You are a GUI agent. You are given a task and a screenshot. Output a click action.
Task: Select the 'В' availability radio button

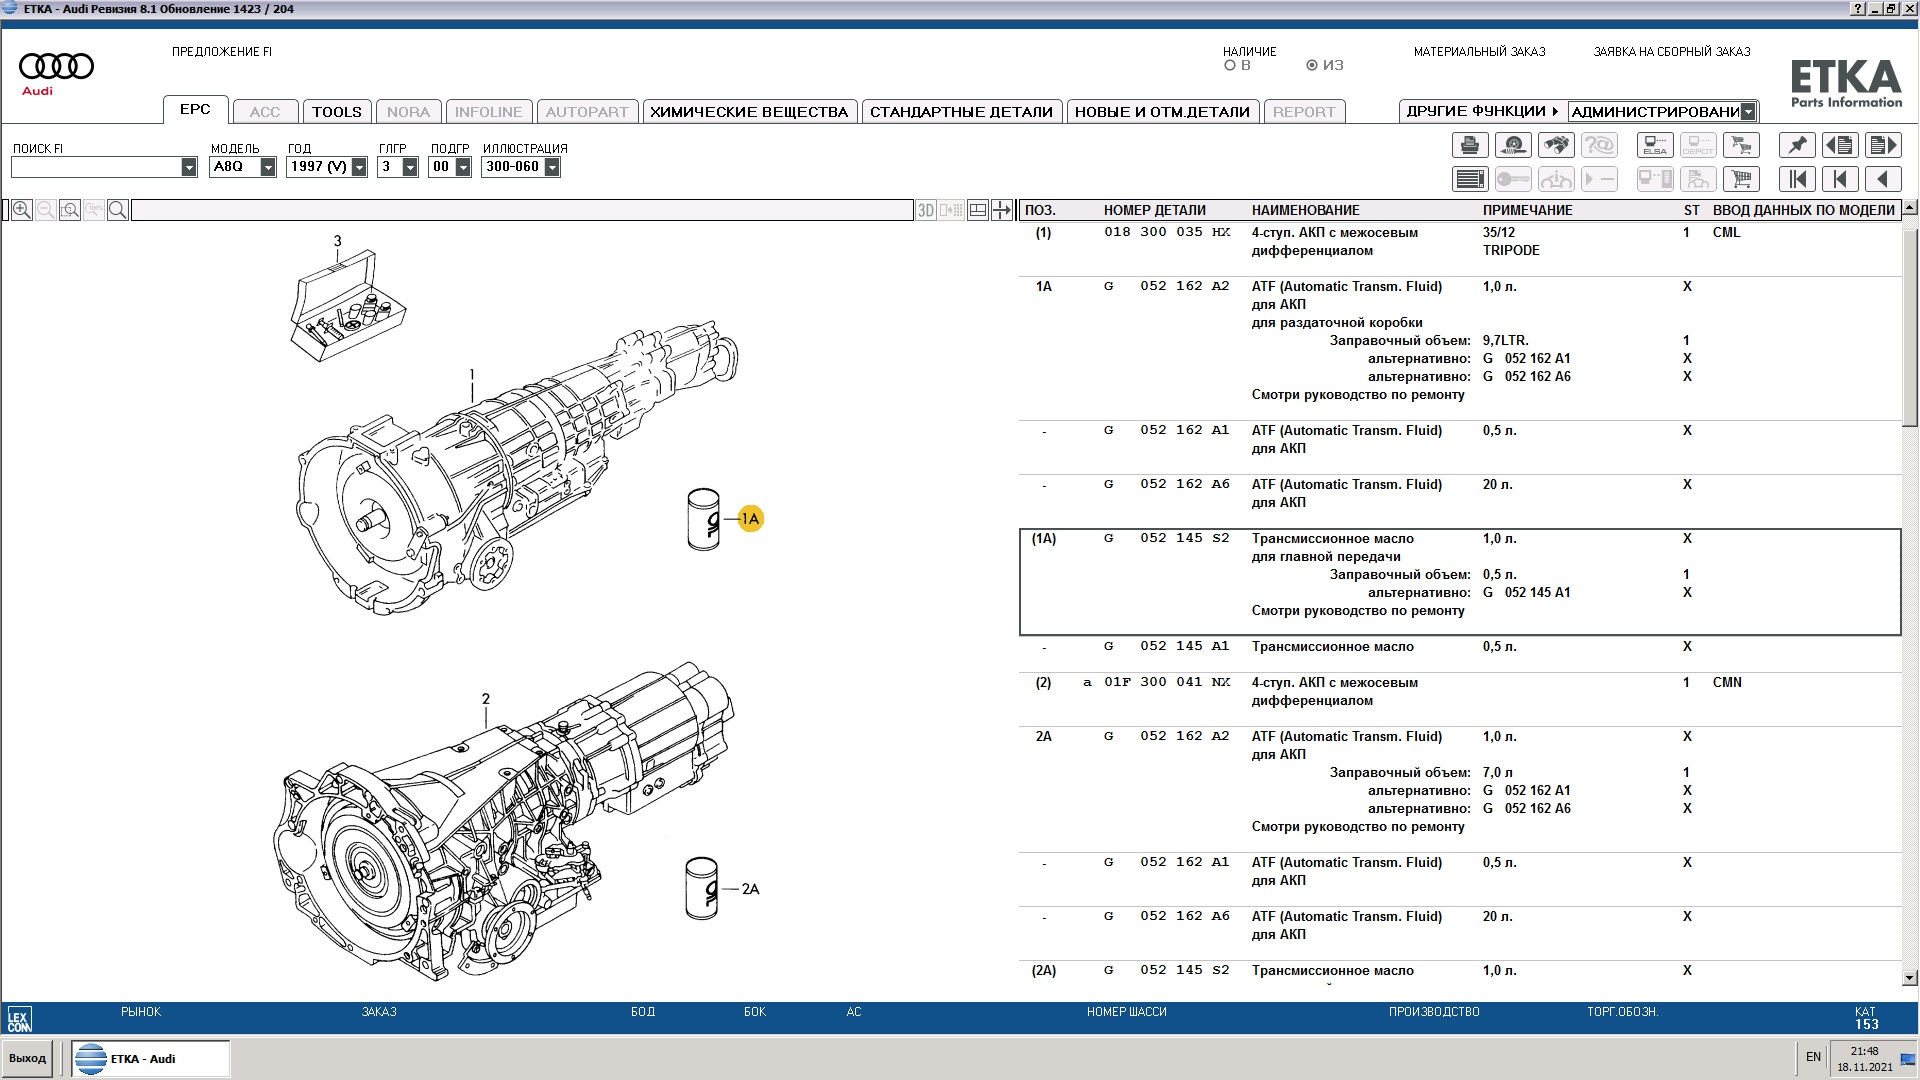point(1230,66)
